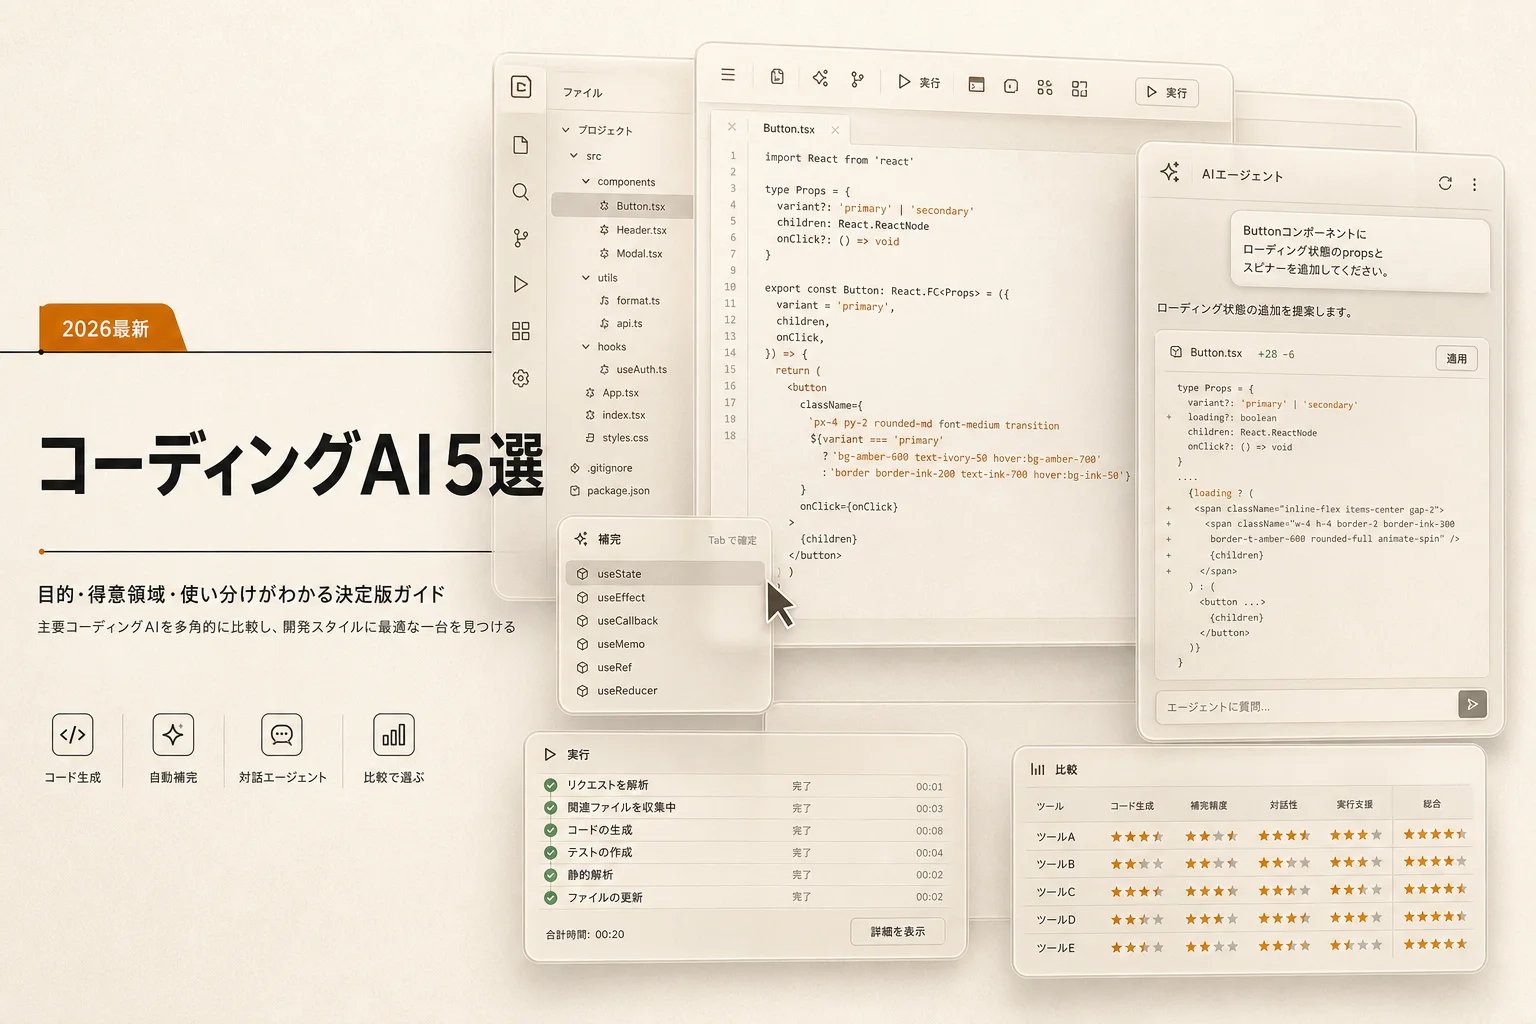Click the app logo icon atop the sidebar
Screen dimensions: 1536x1024
(521, 87)
